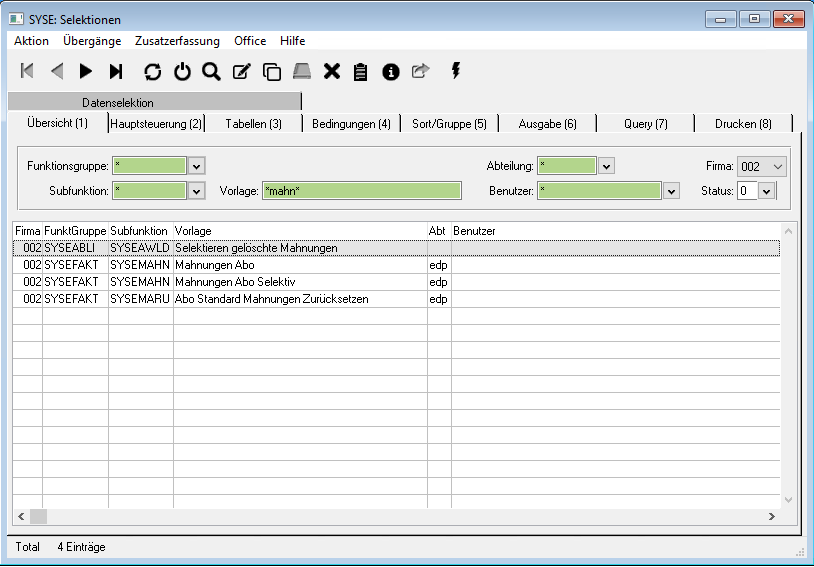Click the power icon in toolbar

click(182, 71)
